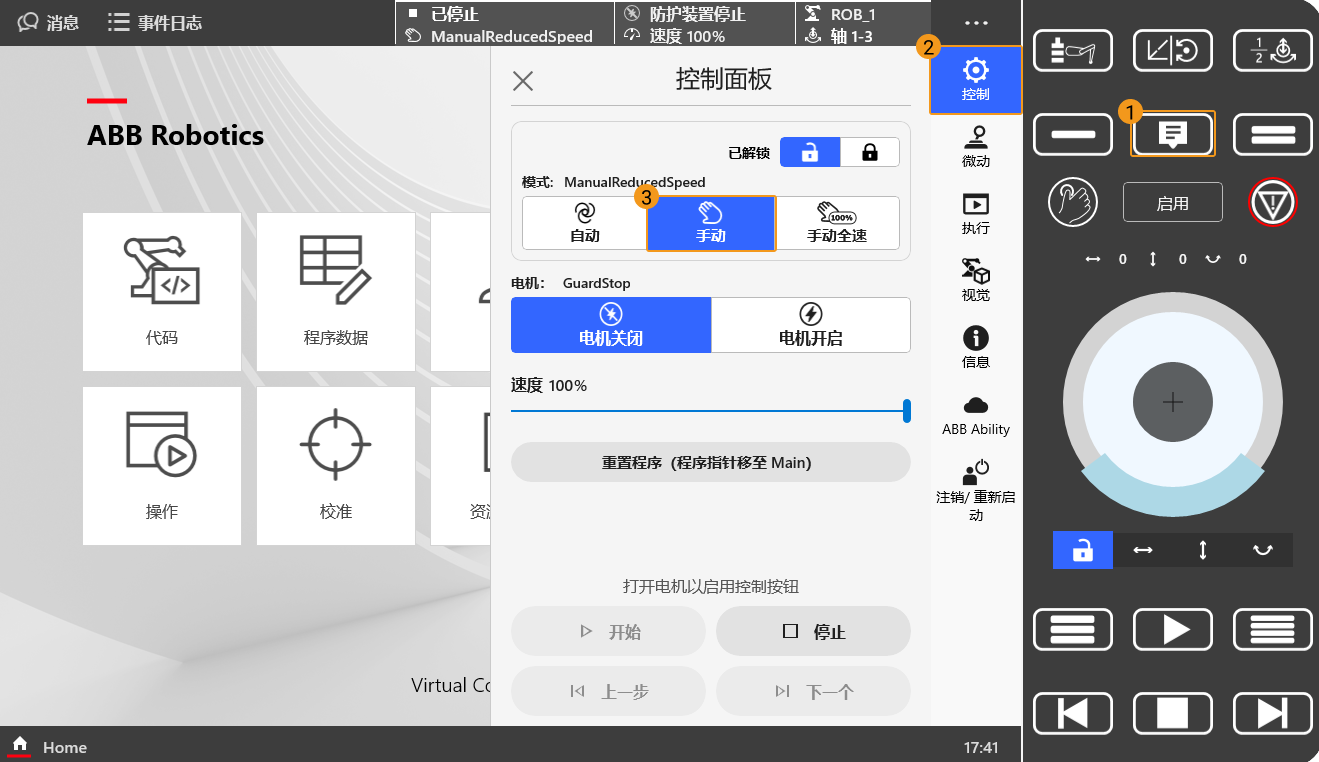Image resolution: width=1319 pixels, height=762 pixels.
Task: Open the top-right ellipsis menu
Action: click(975, 22)
